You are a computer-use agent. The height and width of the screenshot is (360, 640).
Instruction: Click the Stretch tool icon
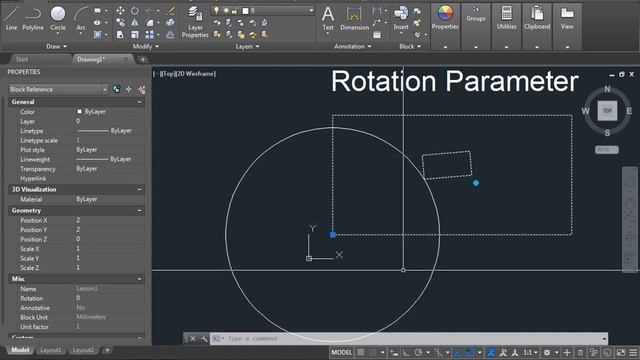[120, 35]
